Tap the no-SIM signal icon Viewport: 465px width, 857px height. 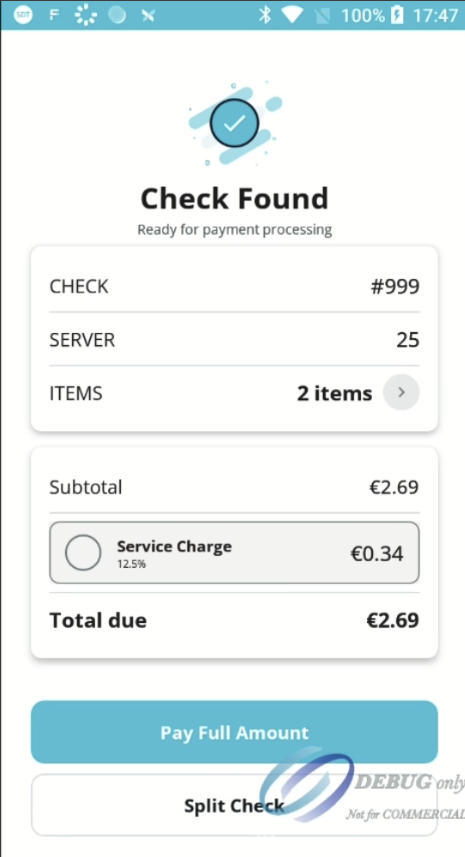(323, 15)
